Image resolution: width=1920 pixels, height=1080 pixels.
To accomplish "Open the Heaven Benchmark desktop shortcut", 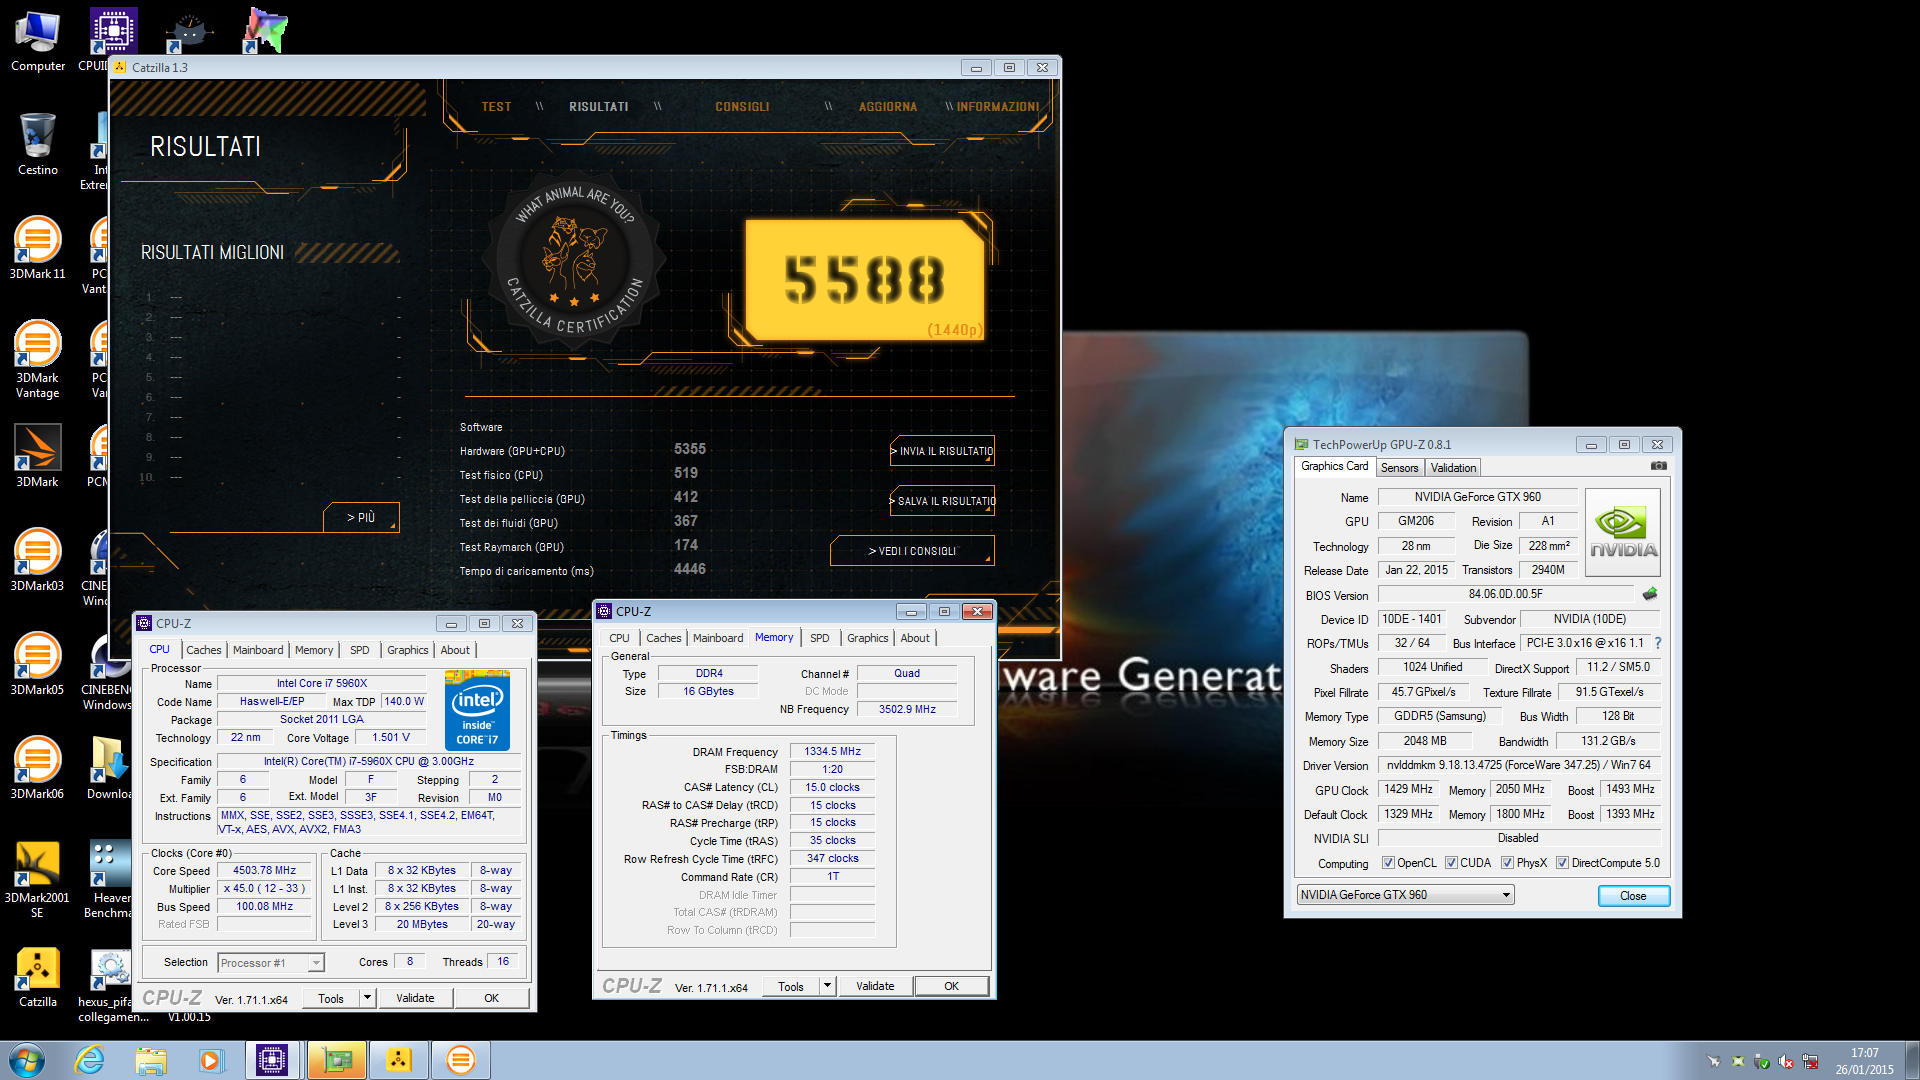I will pos(110,880).
